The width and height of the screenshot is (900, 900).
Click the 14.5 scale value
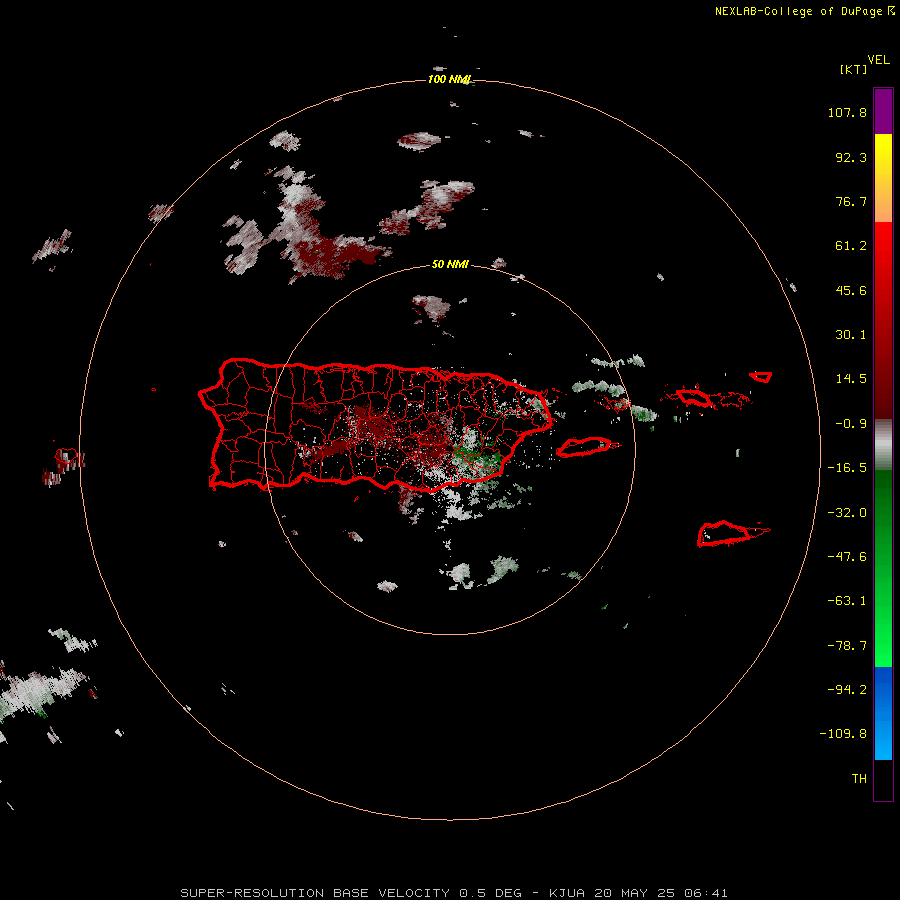pyautogui.click(x=851, y=379)
